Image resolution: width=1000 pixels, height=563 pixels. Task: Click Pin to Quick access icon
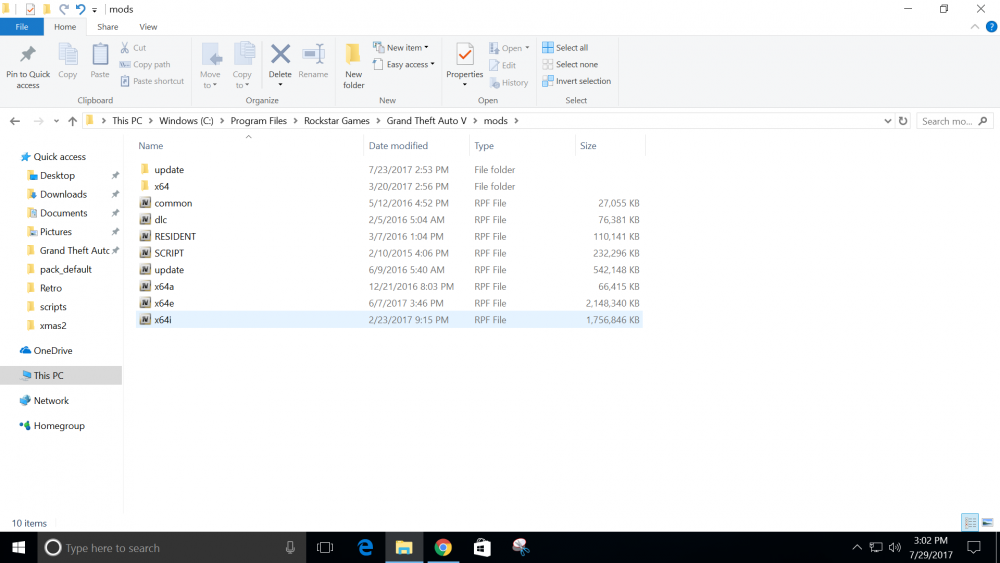[27, 55]
